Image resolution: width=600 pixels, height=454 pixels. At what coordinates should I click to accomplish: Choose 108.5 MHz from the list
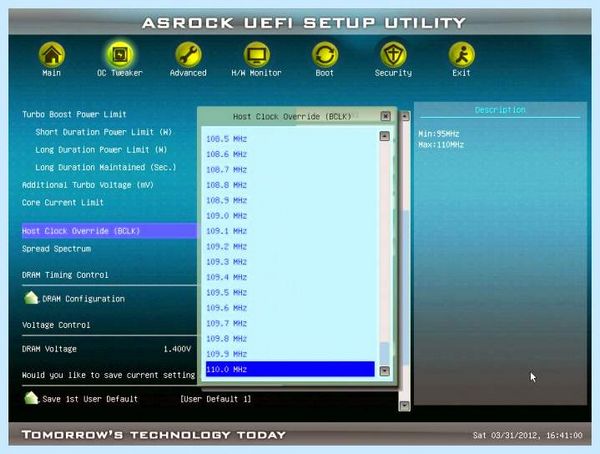point(227,139)
